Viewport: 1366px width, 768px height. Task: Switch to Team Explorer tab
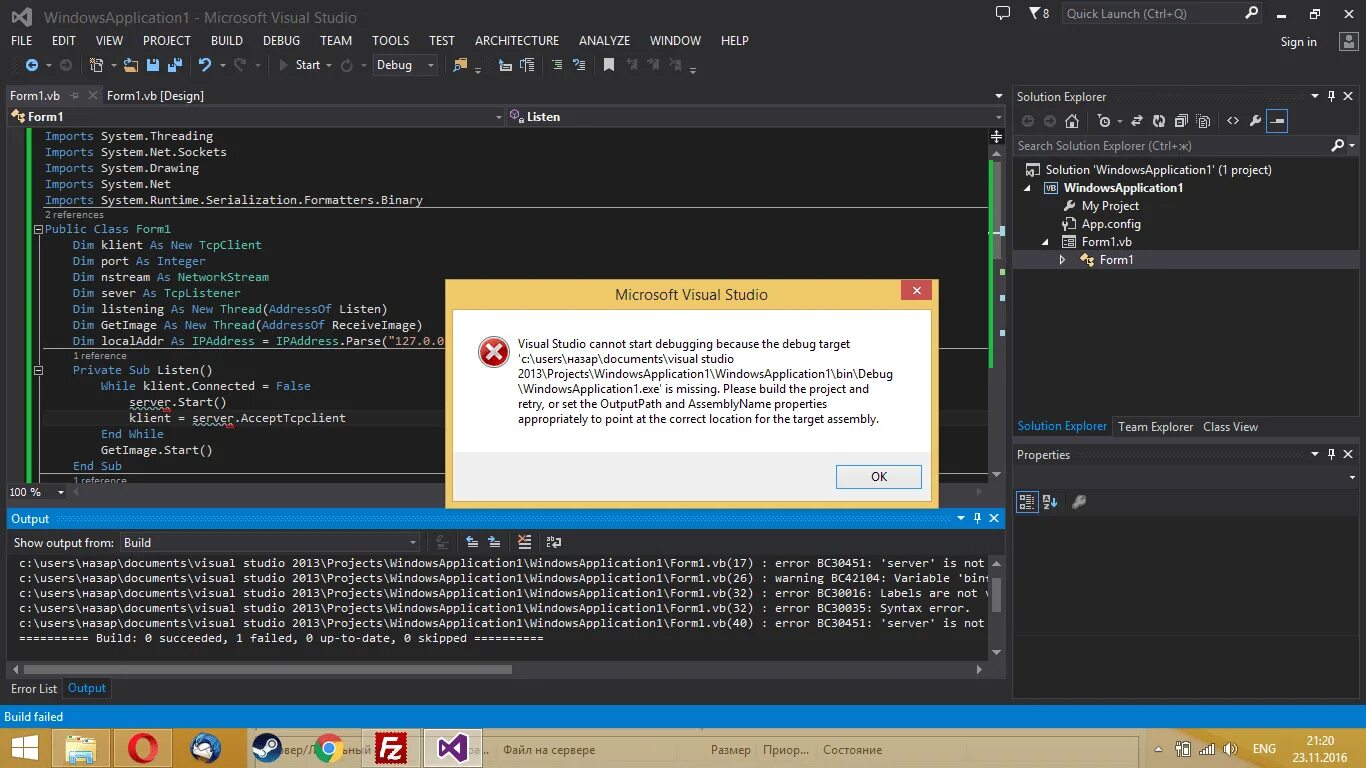pos(1155,427)
